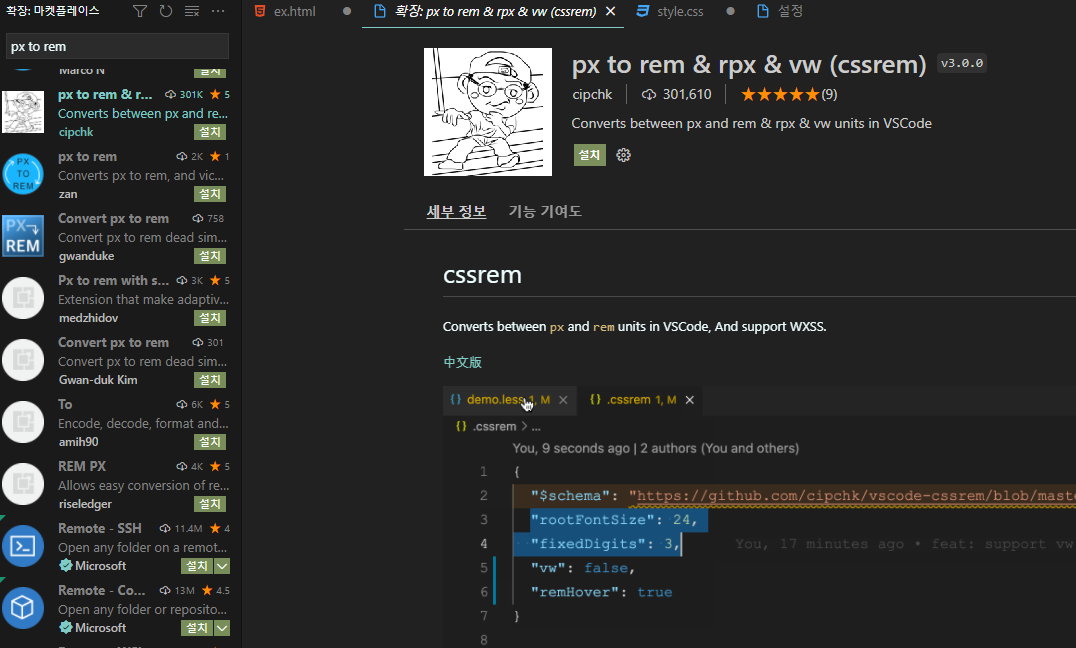This screenshot has width=1076, height=648.
Task: Refresh the extension marketplace list
Action: point(166,11)
